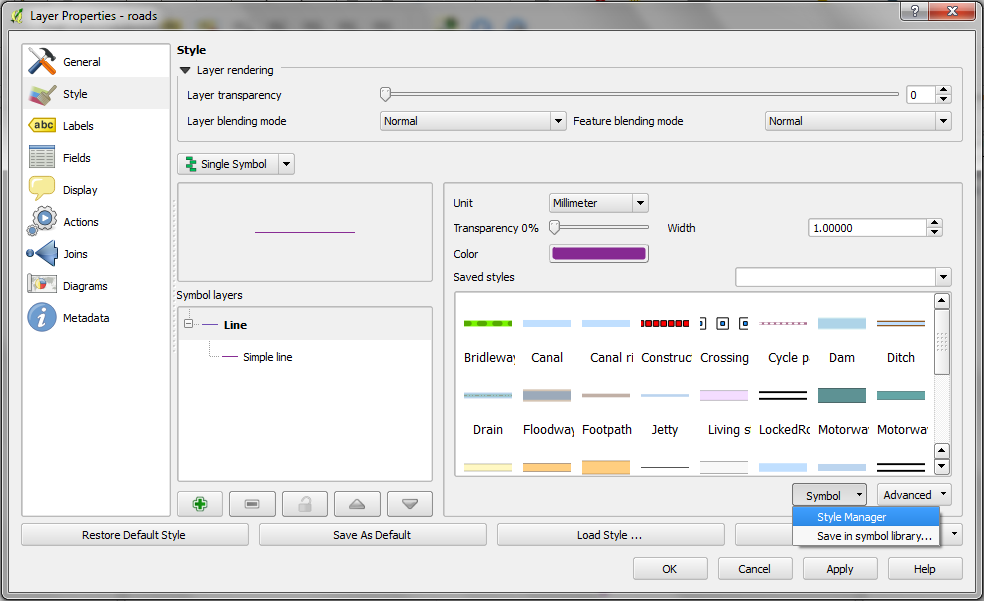This screenshot has width=984, height=601.
Task: Choose Save in symbol library menu entry
Action: pyautogui.click(x=866, y=536)
